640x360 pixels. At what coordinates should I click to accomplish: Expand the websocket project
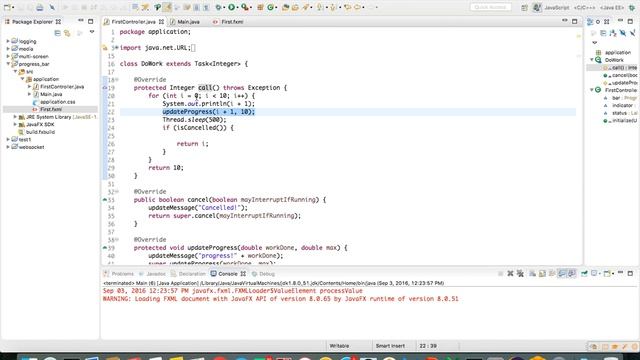coord(8,147)
